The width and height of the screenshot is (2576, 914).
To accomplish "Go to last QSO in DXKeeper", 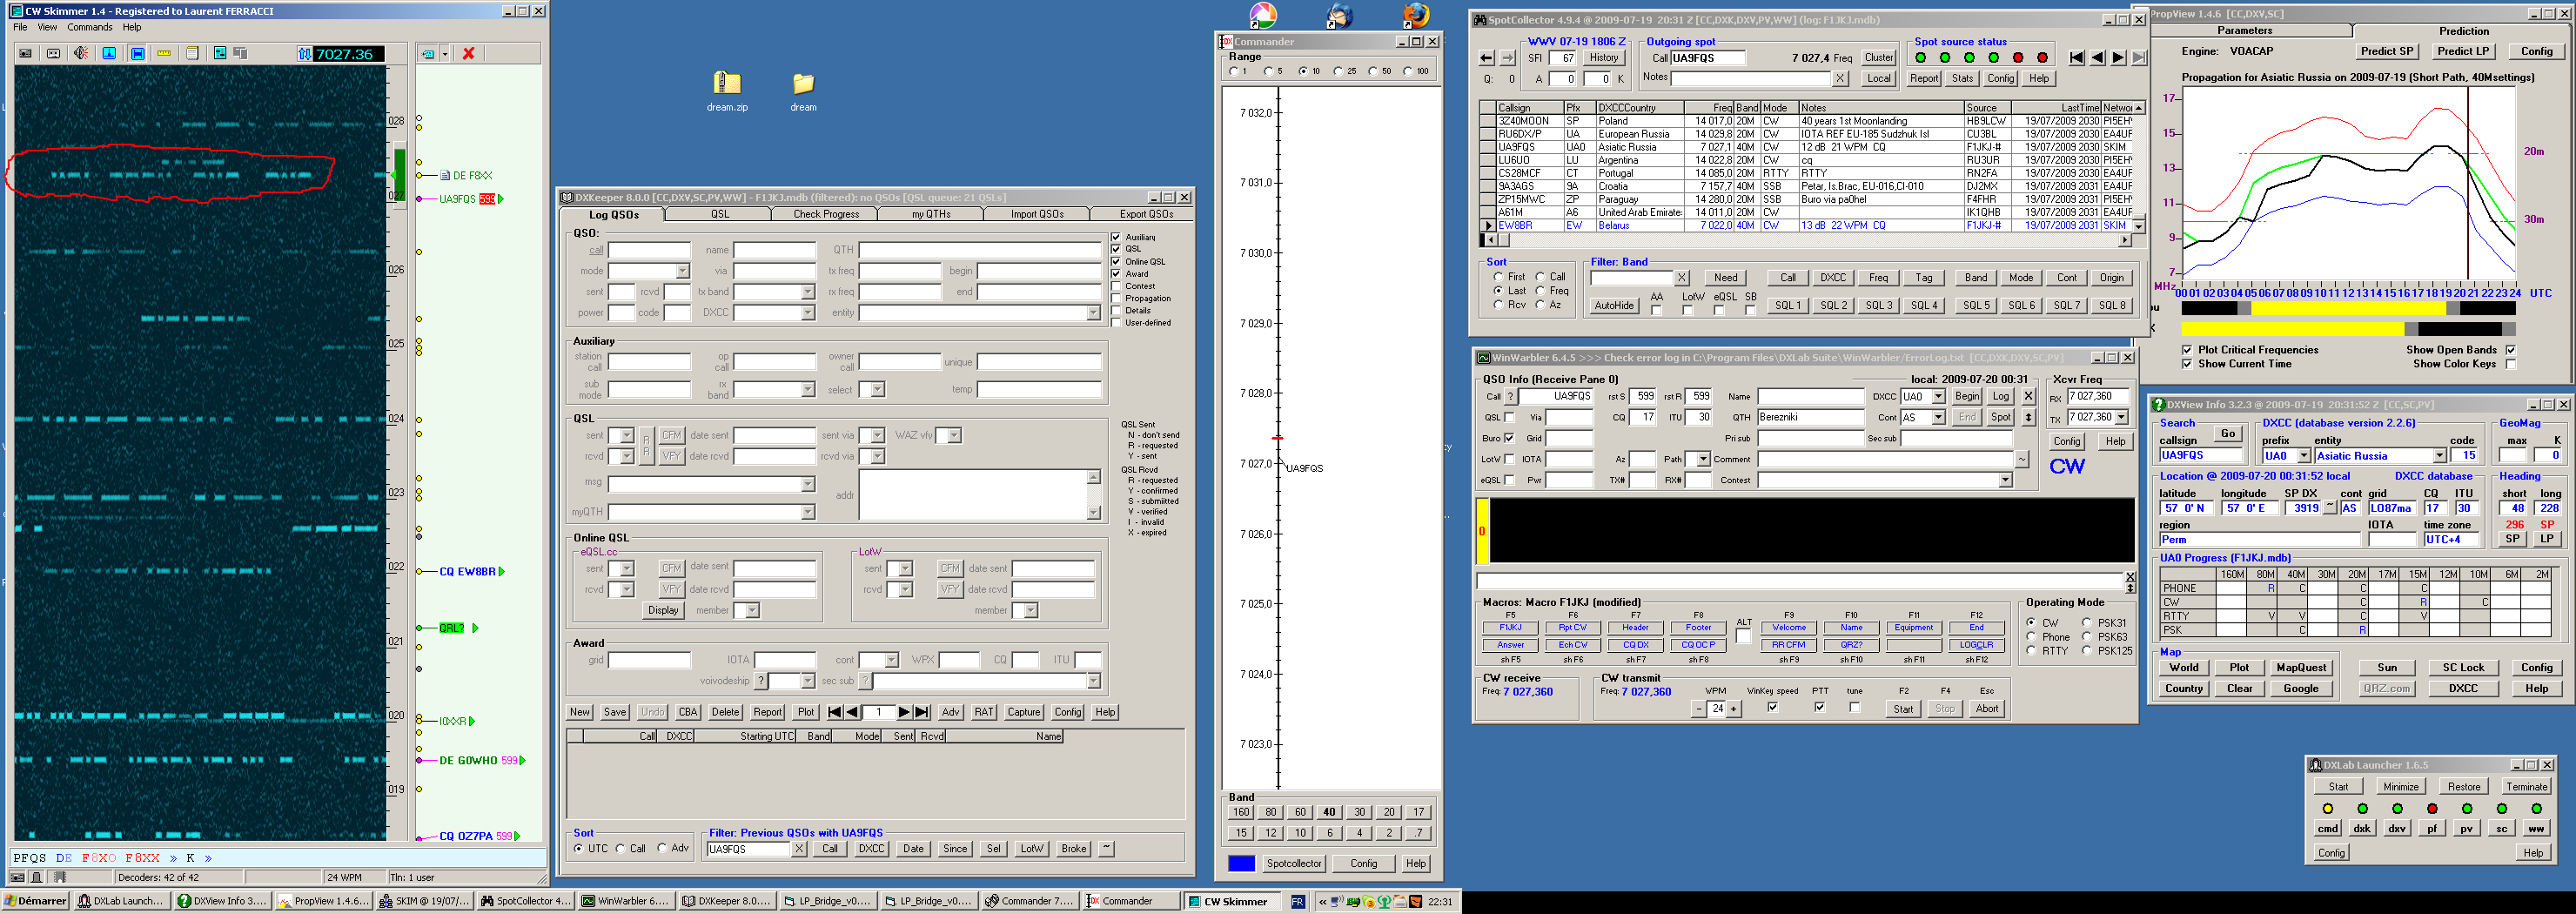I will (x=922, y=712).
